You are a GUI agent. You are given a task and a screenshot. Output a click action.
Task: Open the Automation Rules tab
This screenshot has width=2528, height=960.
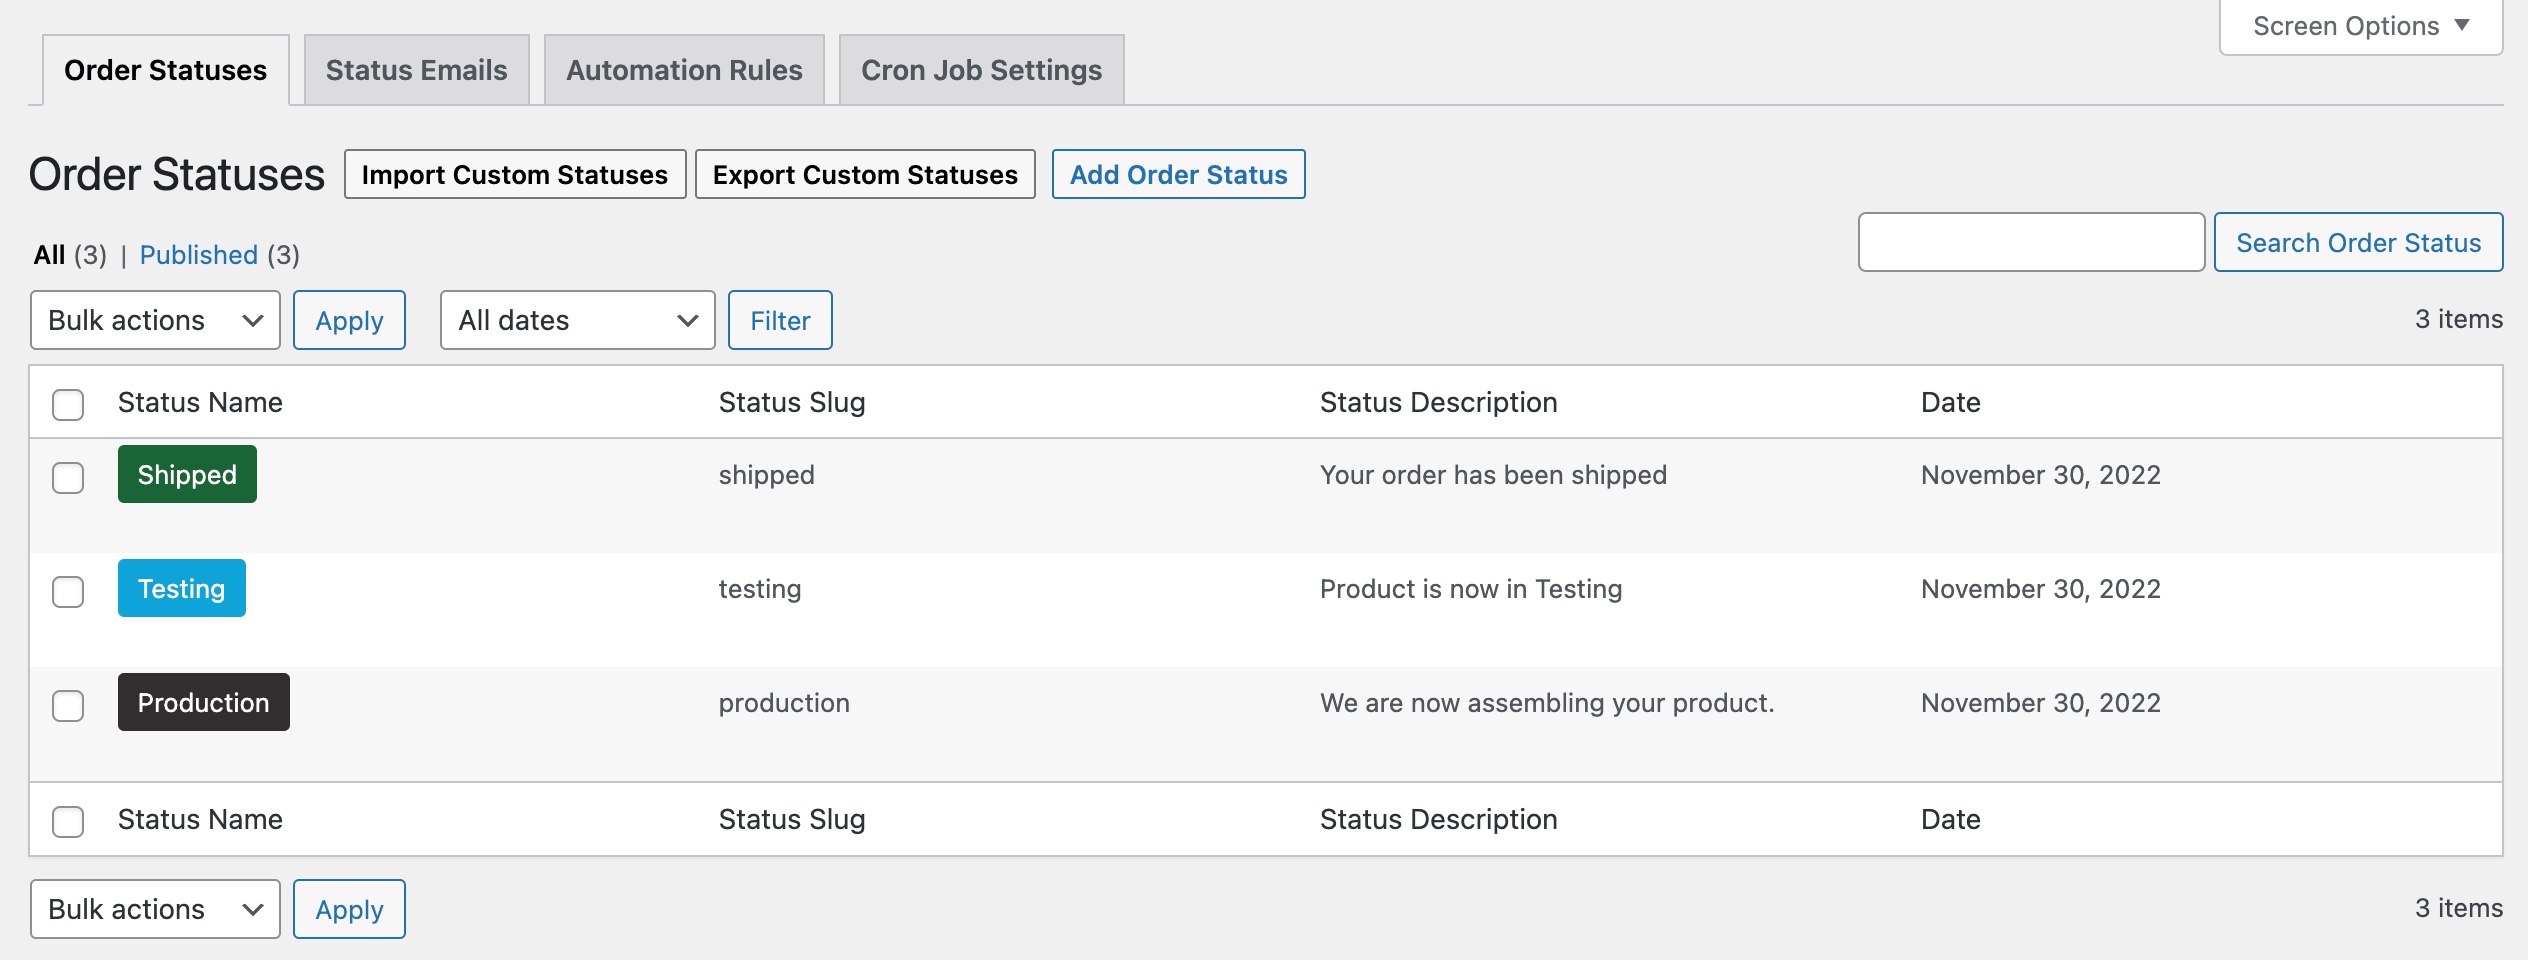click(683, 70)
